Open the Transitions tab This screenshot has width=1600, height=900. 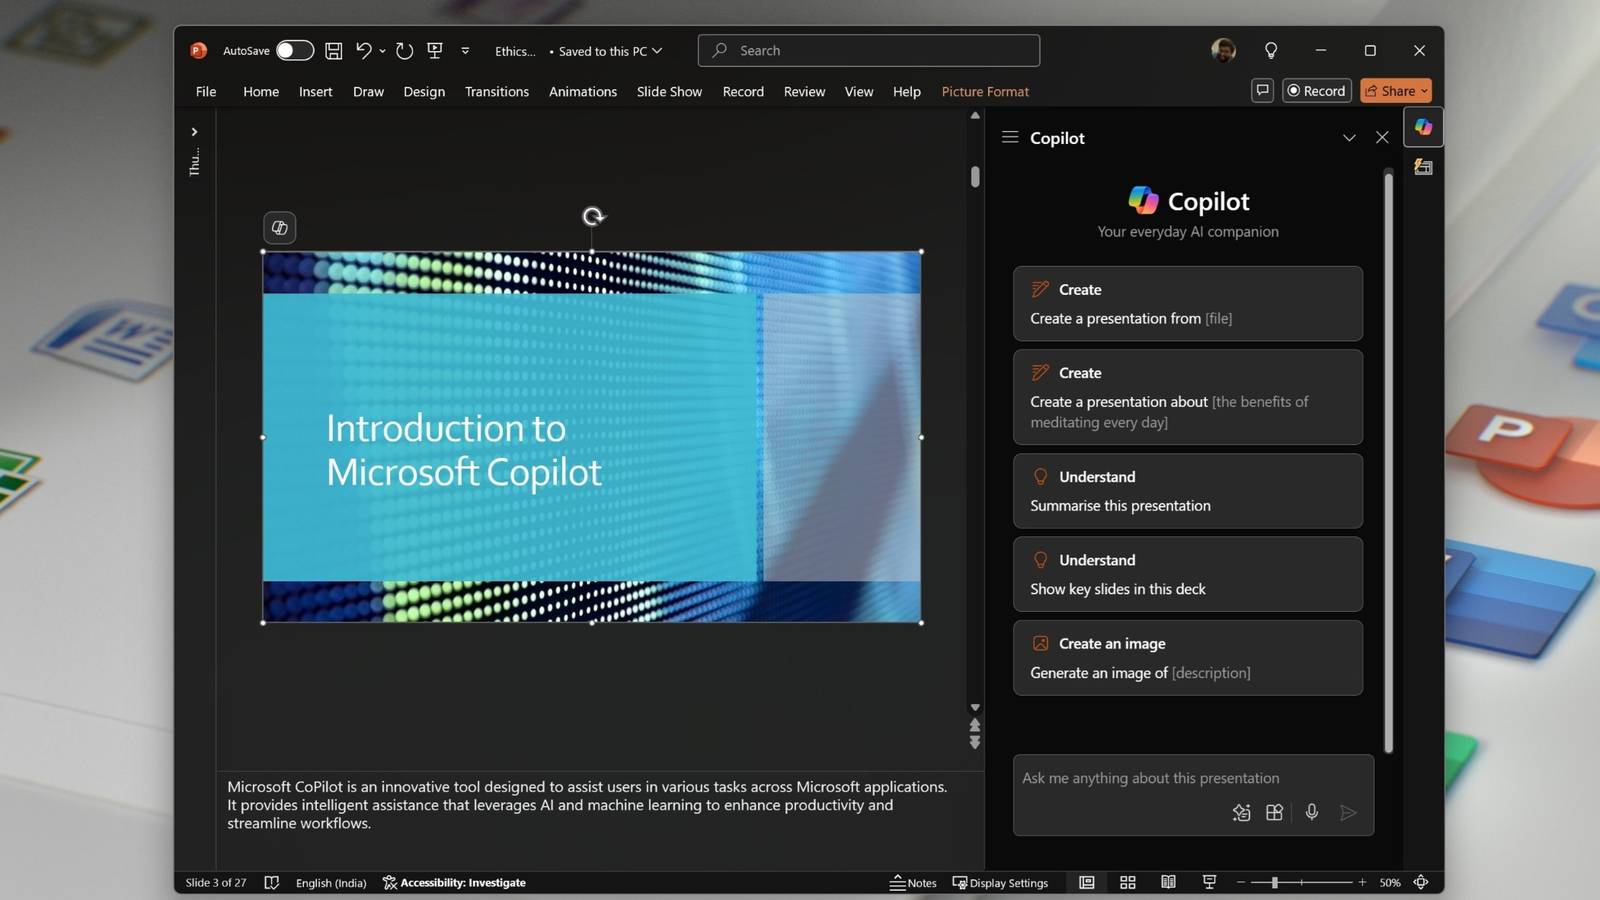[x=497, y=91]
